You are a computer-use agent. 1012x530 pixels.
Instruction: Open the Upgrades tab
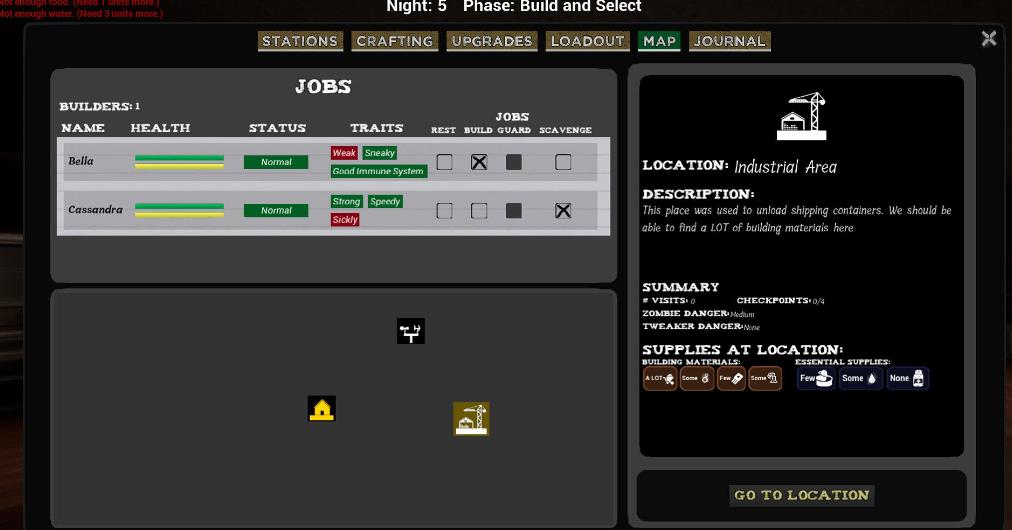[x=492, y=41]
